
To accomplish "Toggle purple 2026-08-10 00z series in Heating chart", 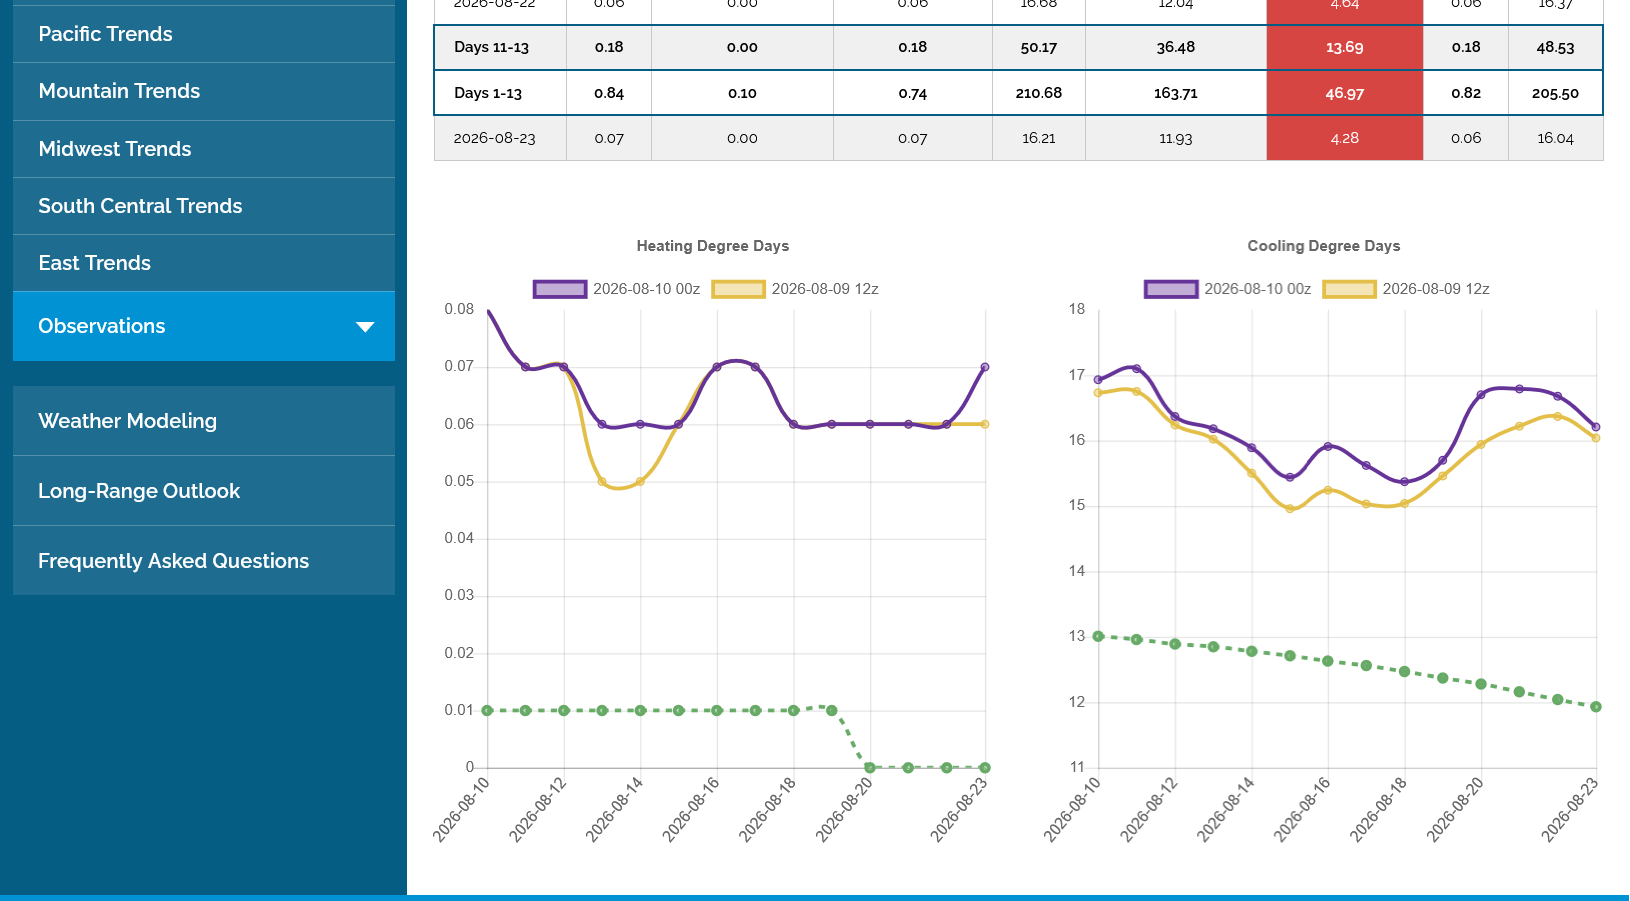I will coord(616,289).
